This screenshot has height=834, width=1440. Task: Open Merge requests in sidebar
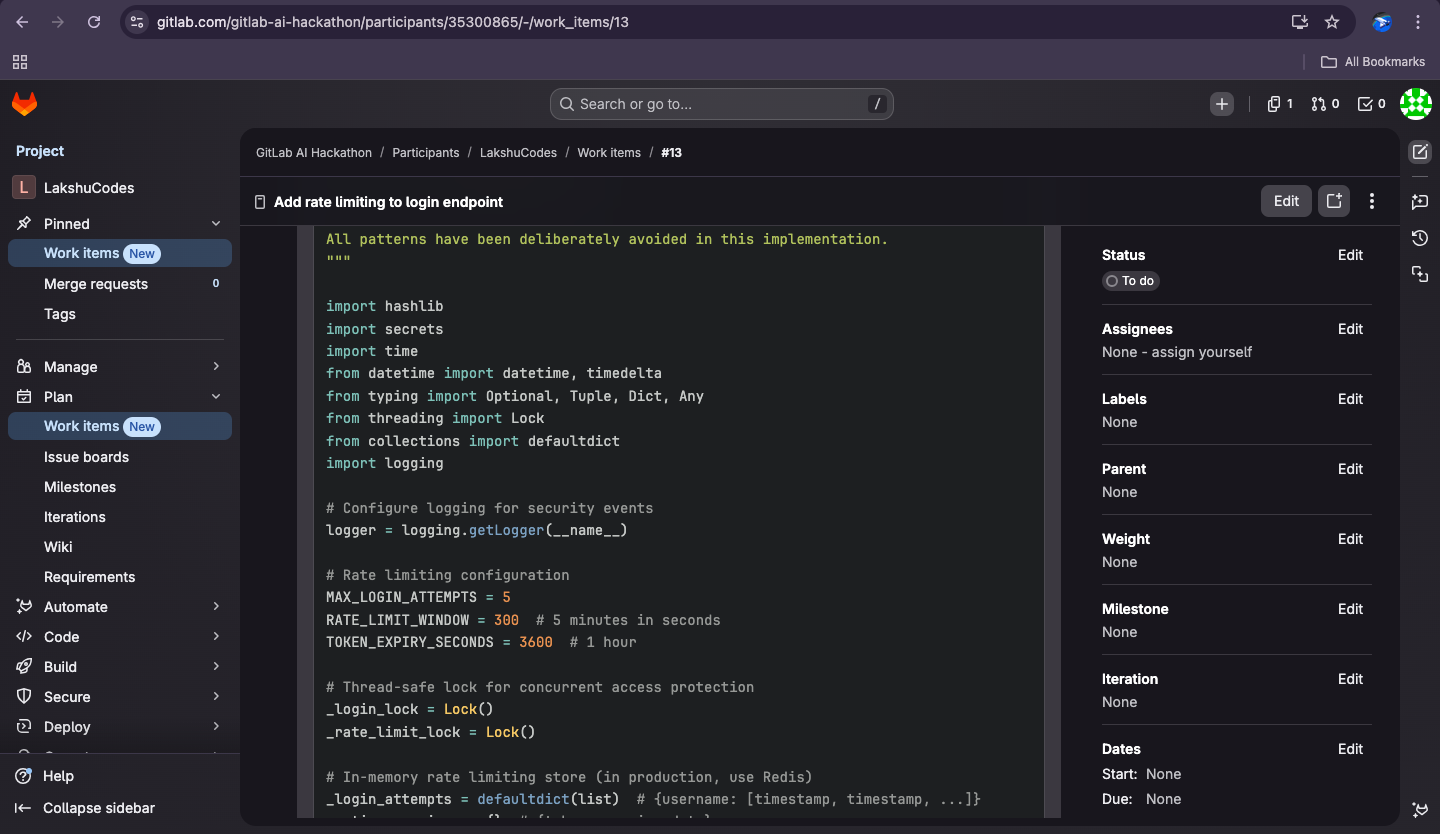pyautogui.click(x=120, y=284)
